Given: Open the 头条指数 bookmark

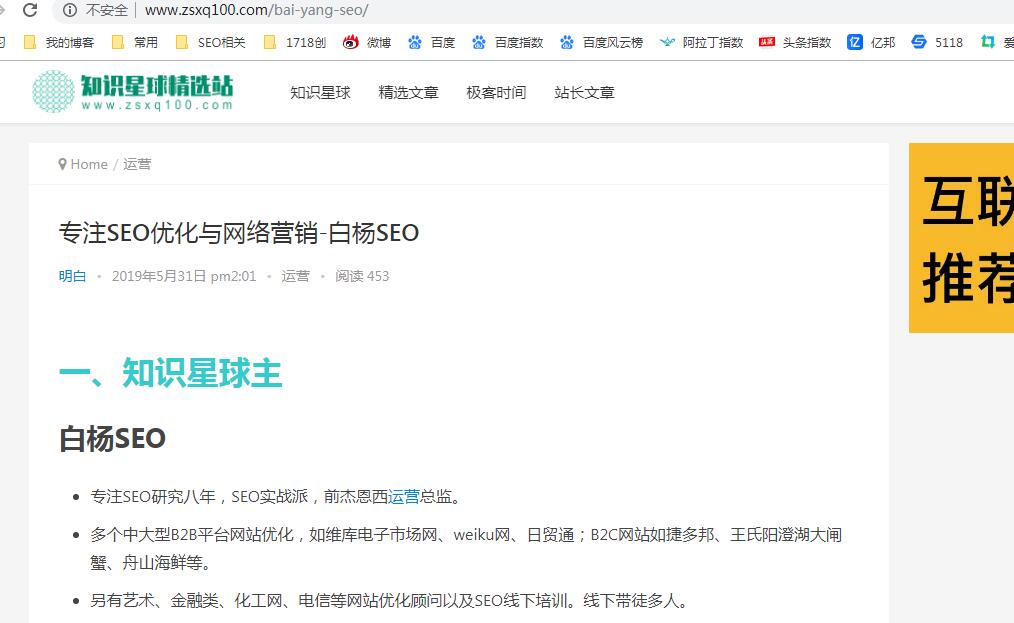Looking at the screenshot, I should coord(795,42).
